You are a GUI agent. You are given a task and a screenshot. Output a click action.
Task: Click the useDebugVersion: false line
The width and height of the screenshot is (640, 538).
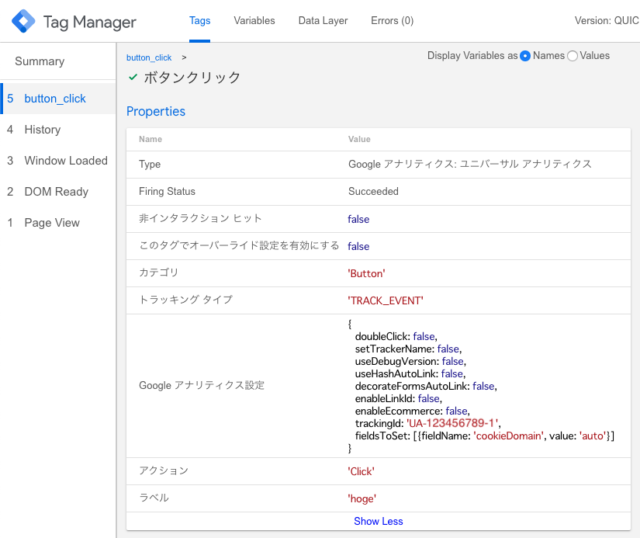click(411, 362)
